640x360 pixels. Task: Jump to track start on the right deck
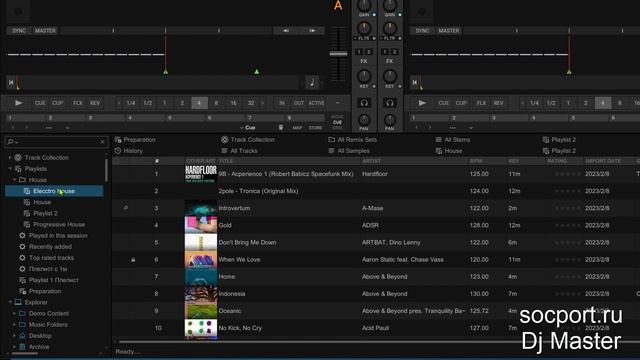[x=415, y=82]
